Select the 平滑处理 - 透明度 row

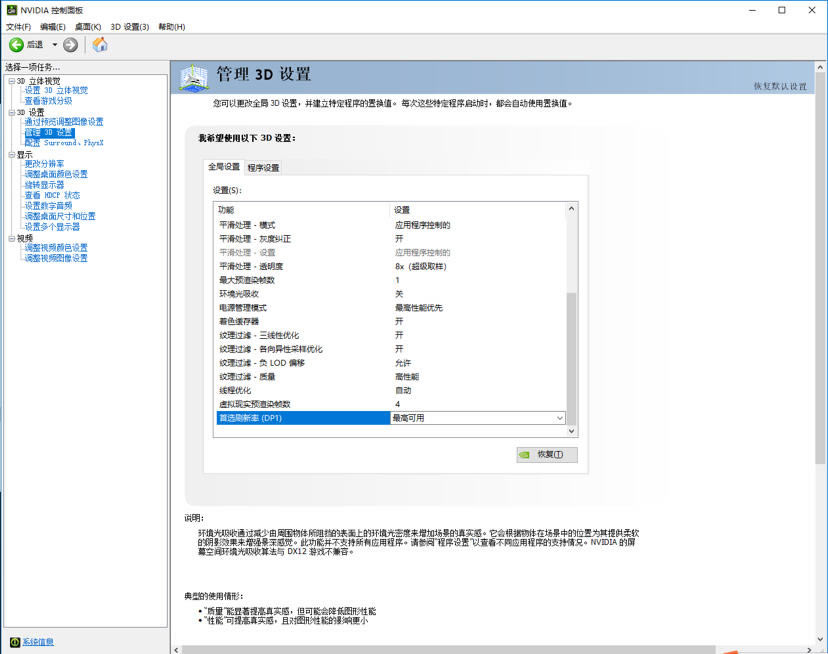[x=391, y=266]
